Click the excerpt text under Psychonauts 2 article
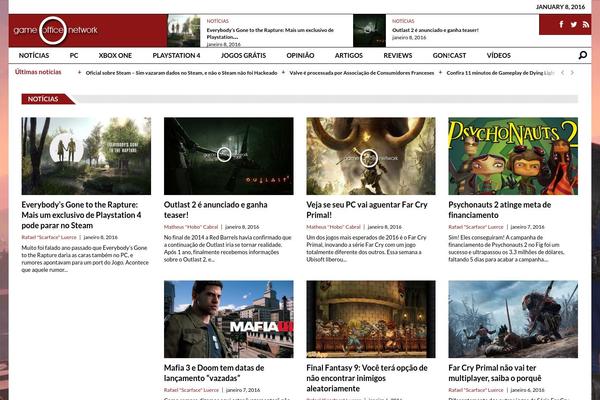Viewport: 600px width, 400px height. [506, 248]
